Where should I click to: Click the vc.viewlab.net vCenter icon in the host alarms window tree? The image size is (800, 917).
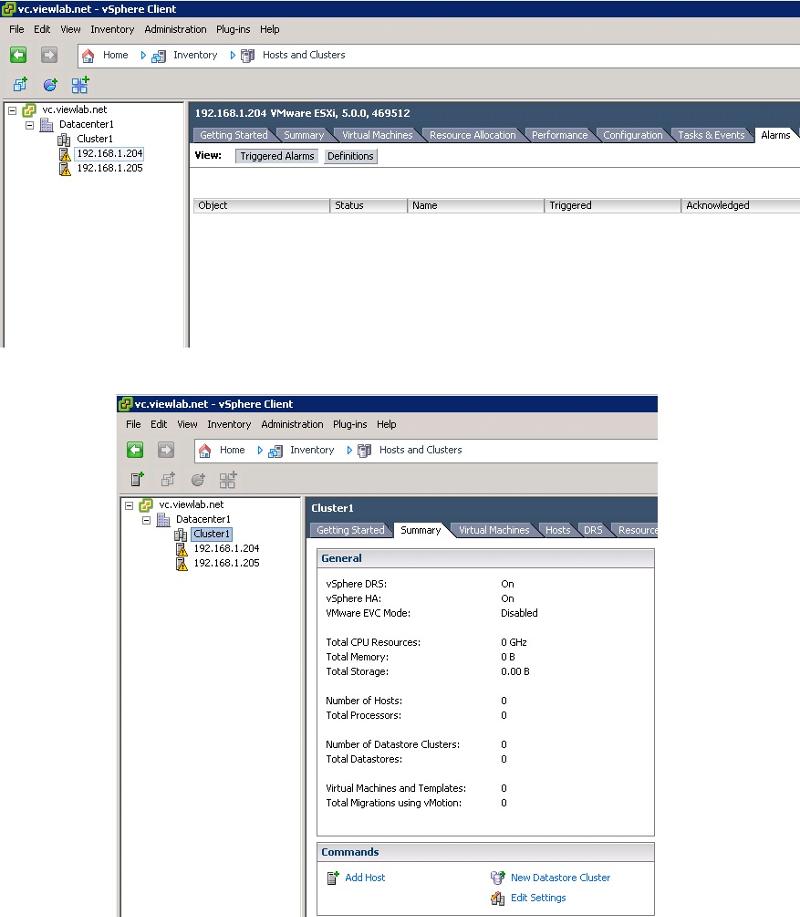pyautogui.click(x=29, y=110)
